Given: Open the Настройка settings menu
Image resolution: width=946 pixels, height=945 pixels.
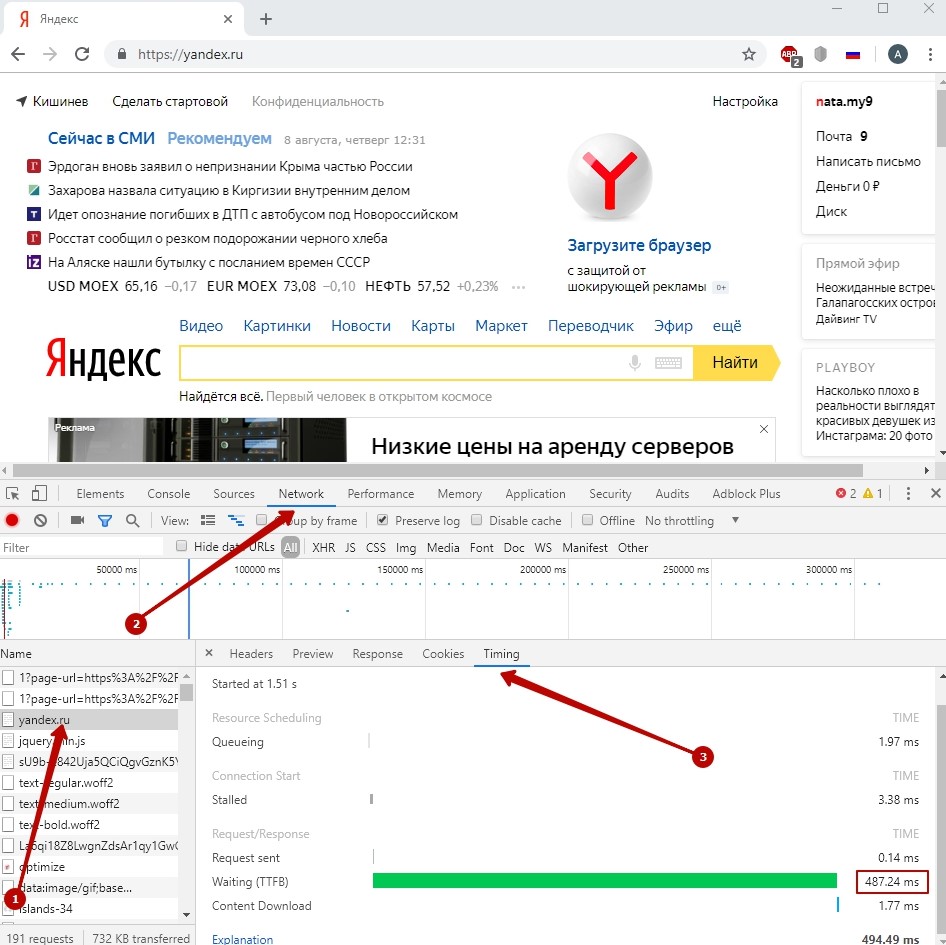Looking at the screenshot, I should (x=745, y=101).
